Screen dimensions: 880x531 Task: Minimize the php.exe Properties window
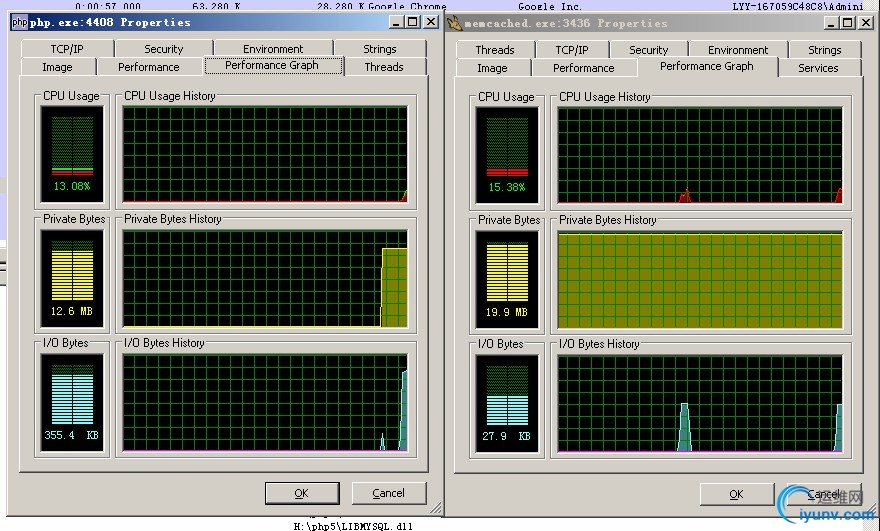click(x=398, y=22)
